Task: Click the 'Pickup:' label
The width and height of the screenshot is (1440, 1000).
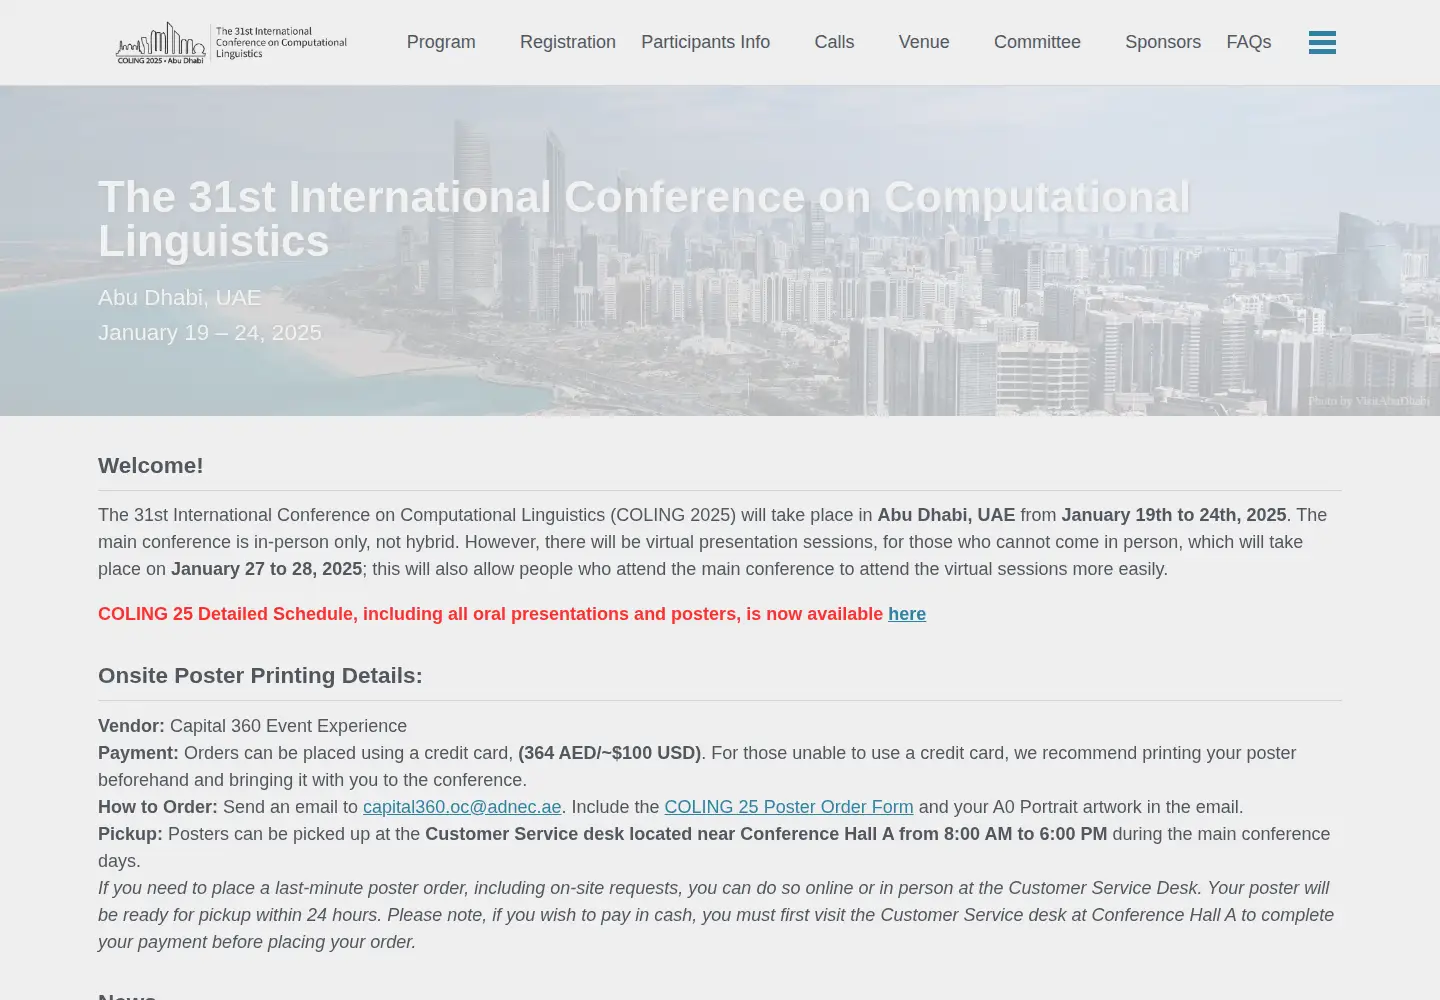Action: 130,834
